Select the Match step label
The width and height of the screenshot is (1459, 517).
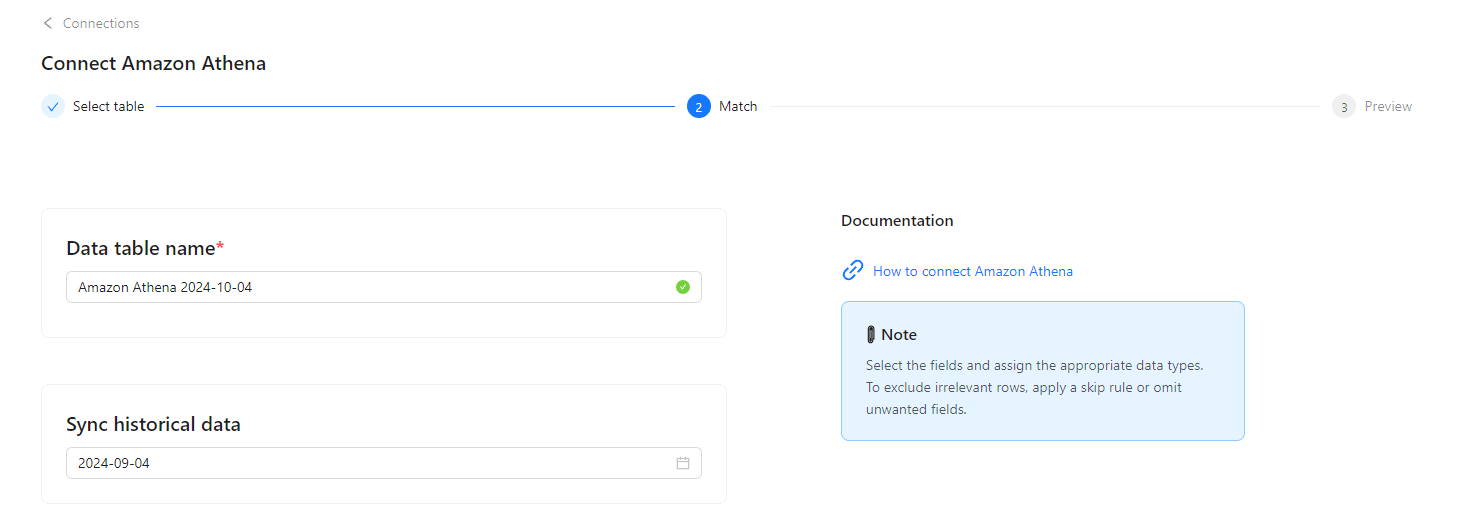click(738, 106)
